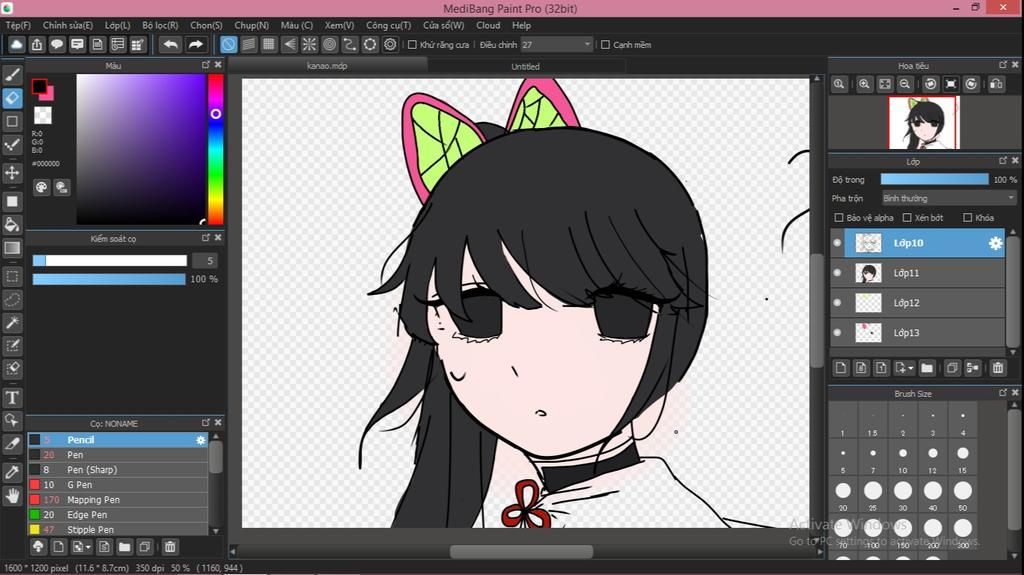Viewport: 1024px width, 575px height.
Task: Zoom in on the navigator
Action: pyautogui.click(x=864, y=84)
